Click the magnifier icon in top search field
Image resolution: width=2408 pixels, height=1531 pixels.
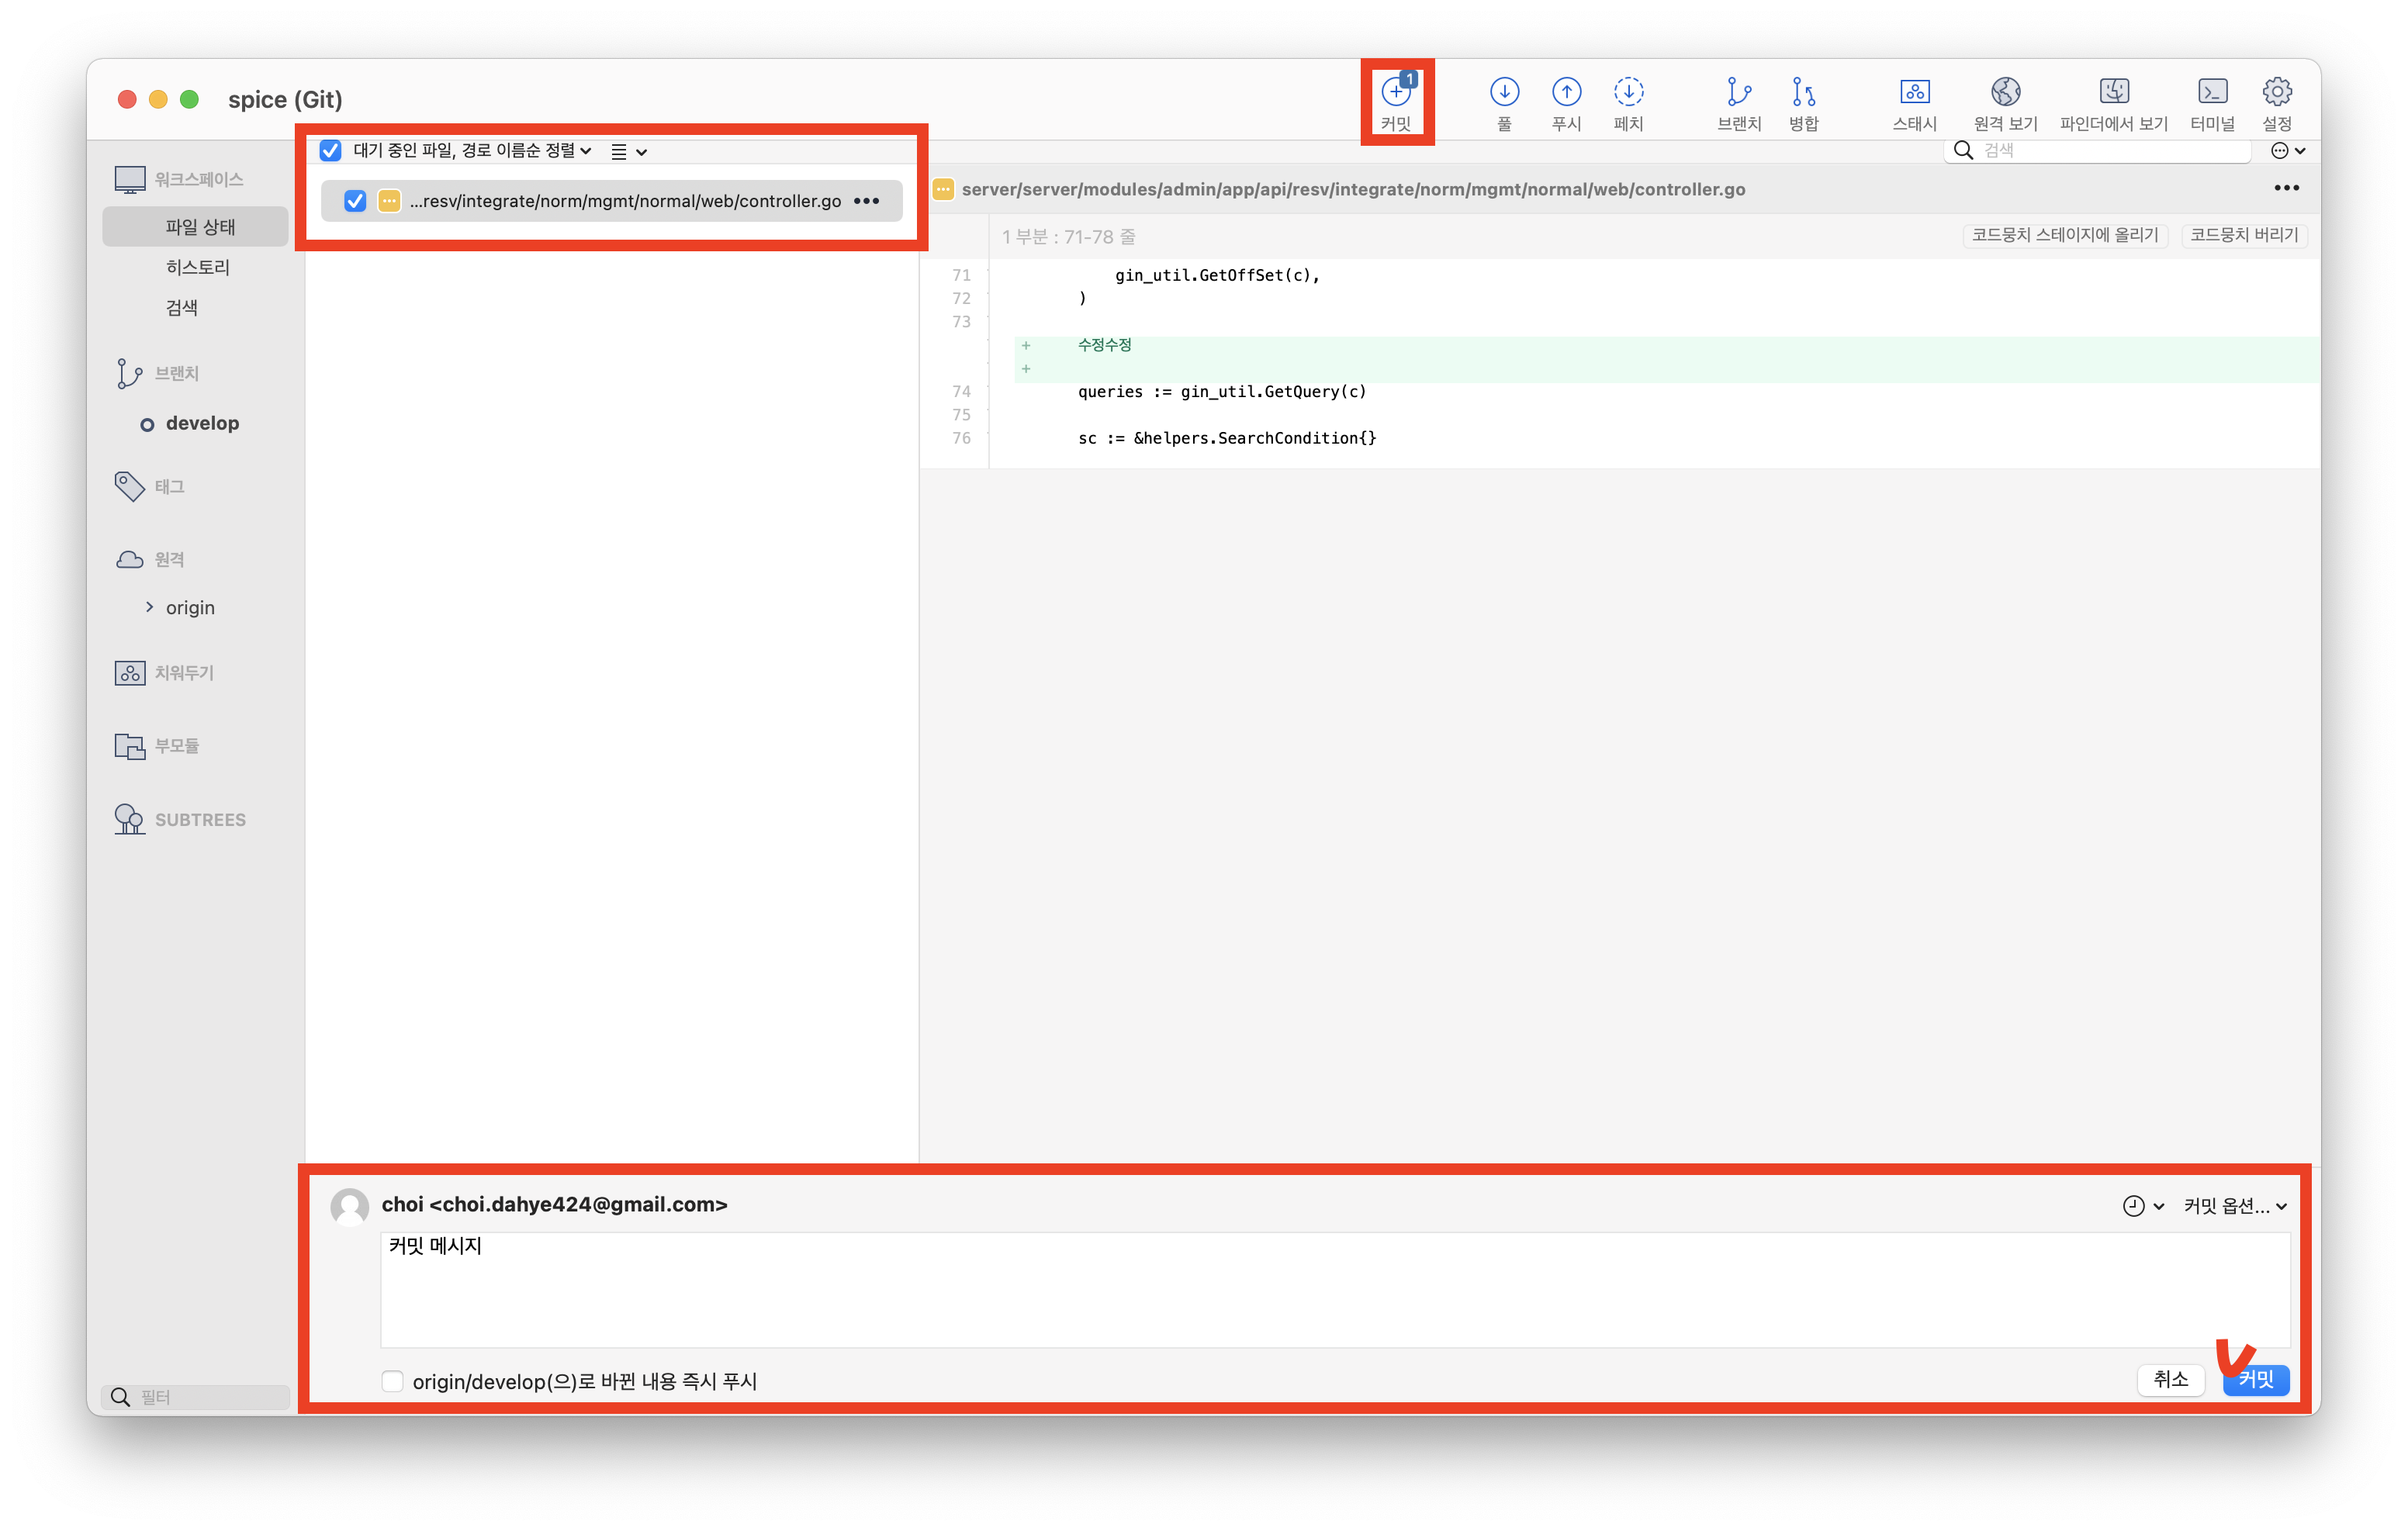coord(1963,151)
